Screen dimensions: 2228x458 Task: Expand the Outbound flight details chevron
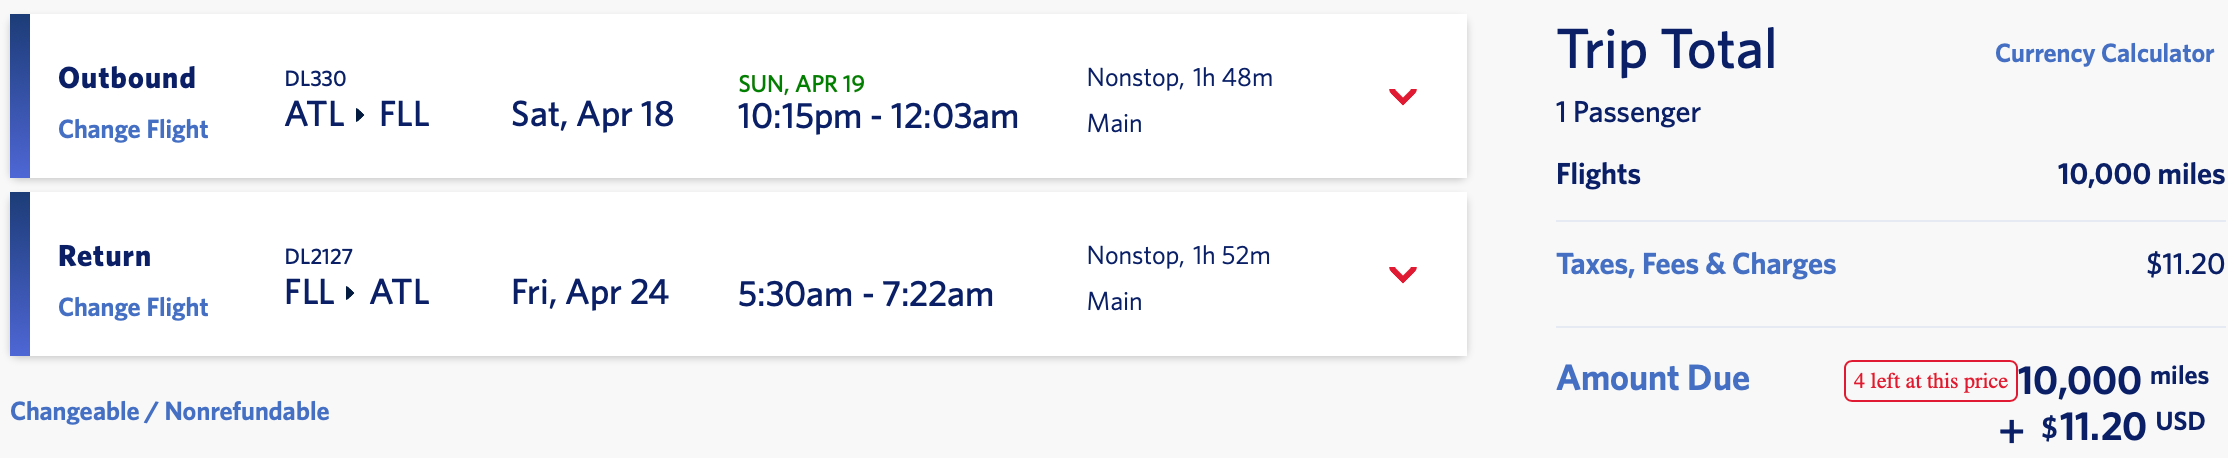point(1402,97)
